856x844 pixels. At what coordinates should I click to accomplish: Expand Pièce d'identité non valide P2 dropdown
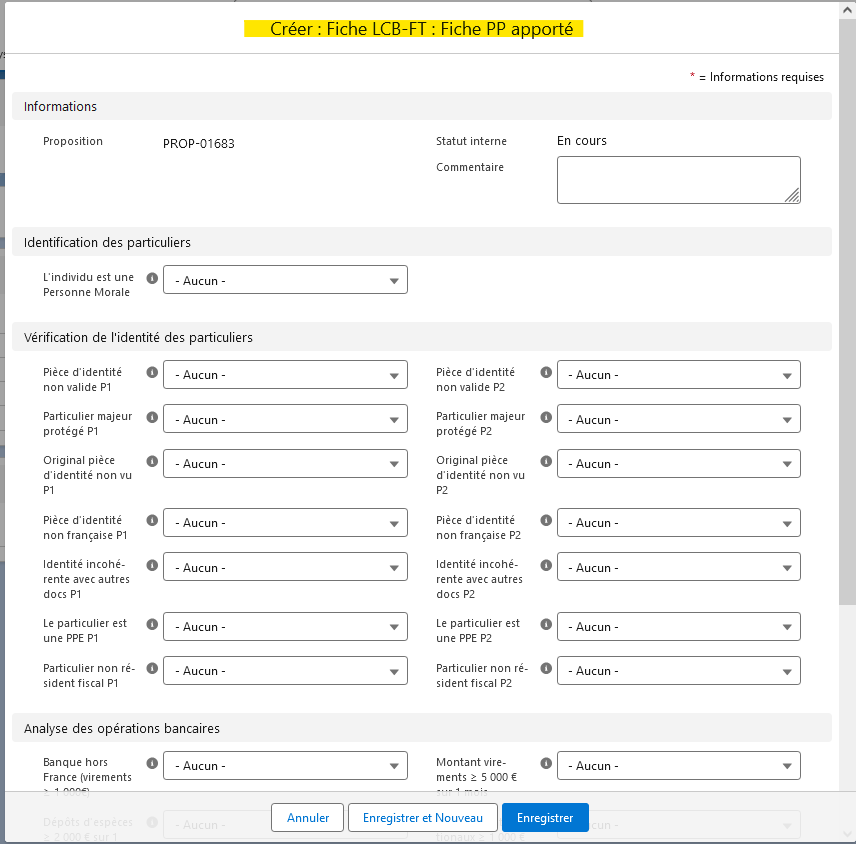(x=678, y=375)
